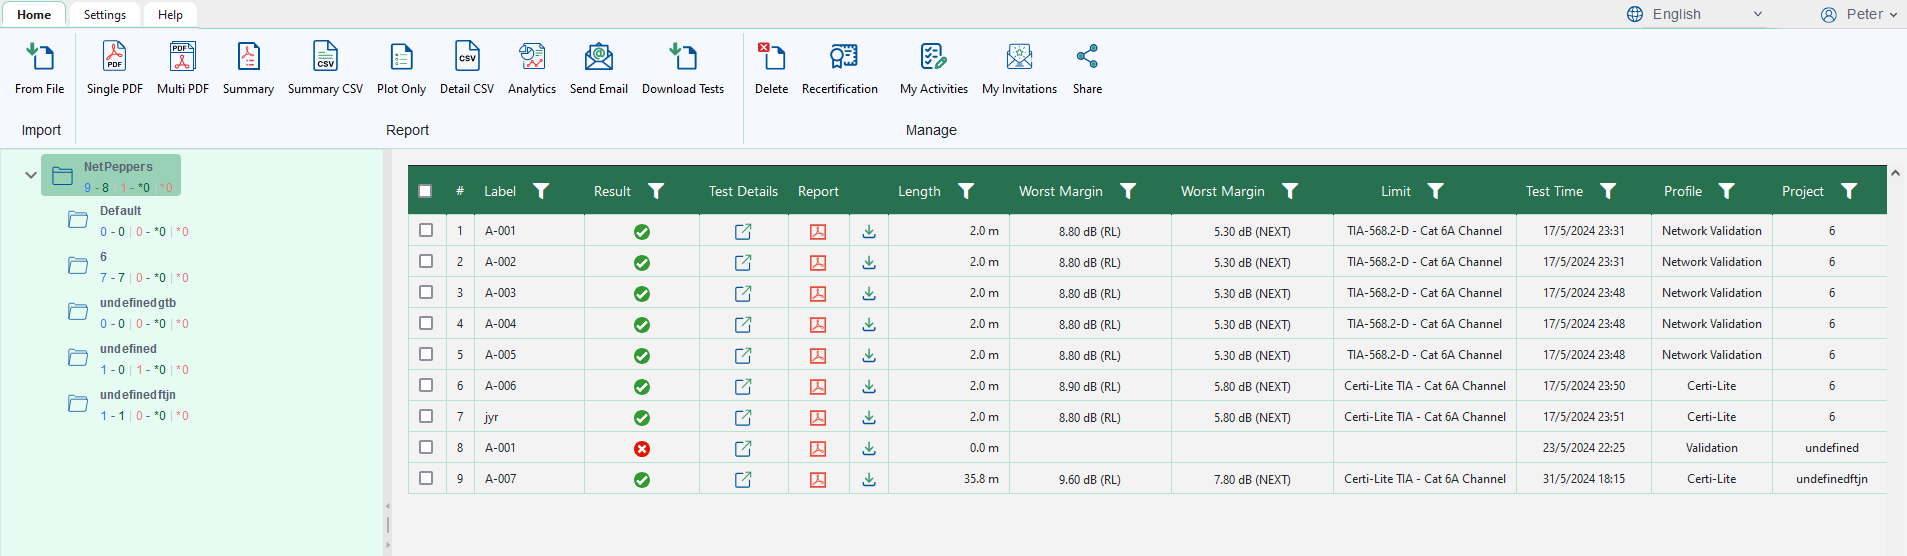Open the Result column filter
The image size is (1907, 556).
[x=656, y=191]
